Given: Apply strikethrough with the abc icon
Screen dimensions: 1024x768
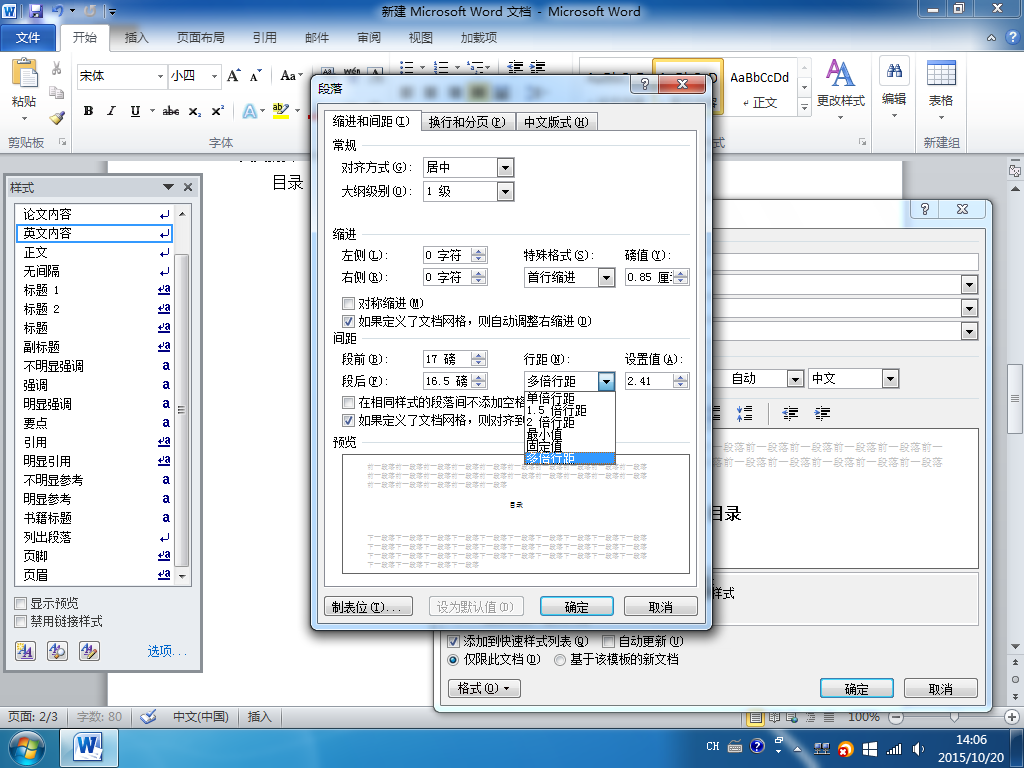Looking at the screenshot, I should coord(170,111).
